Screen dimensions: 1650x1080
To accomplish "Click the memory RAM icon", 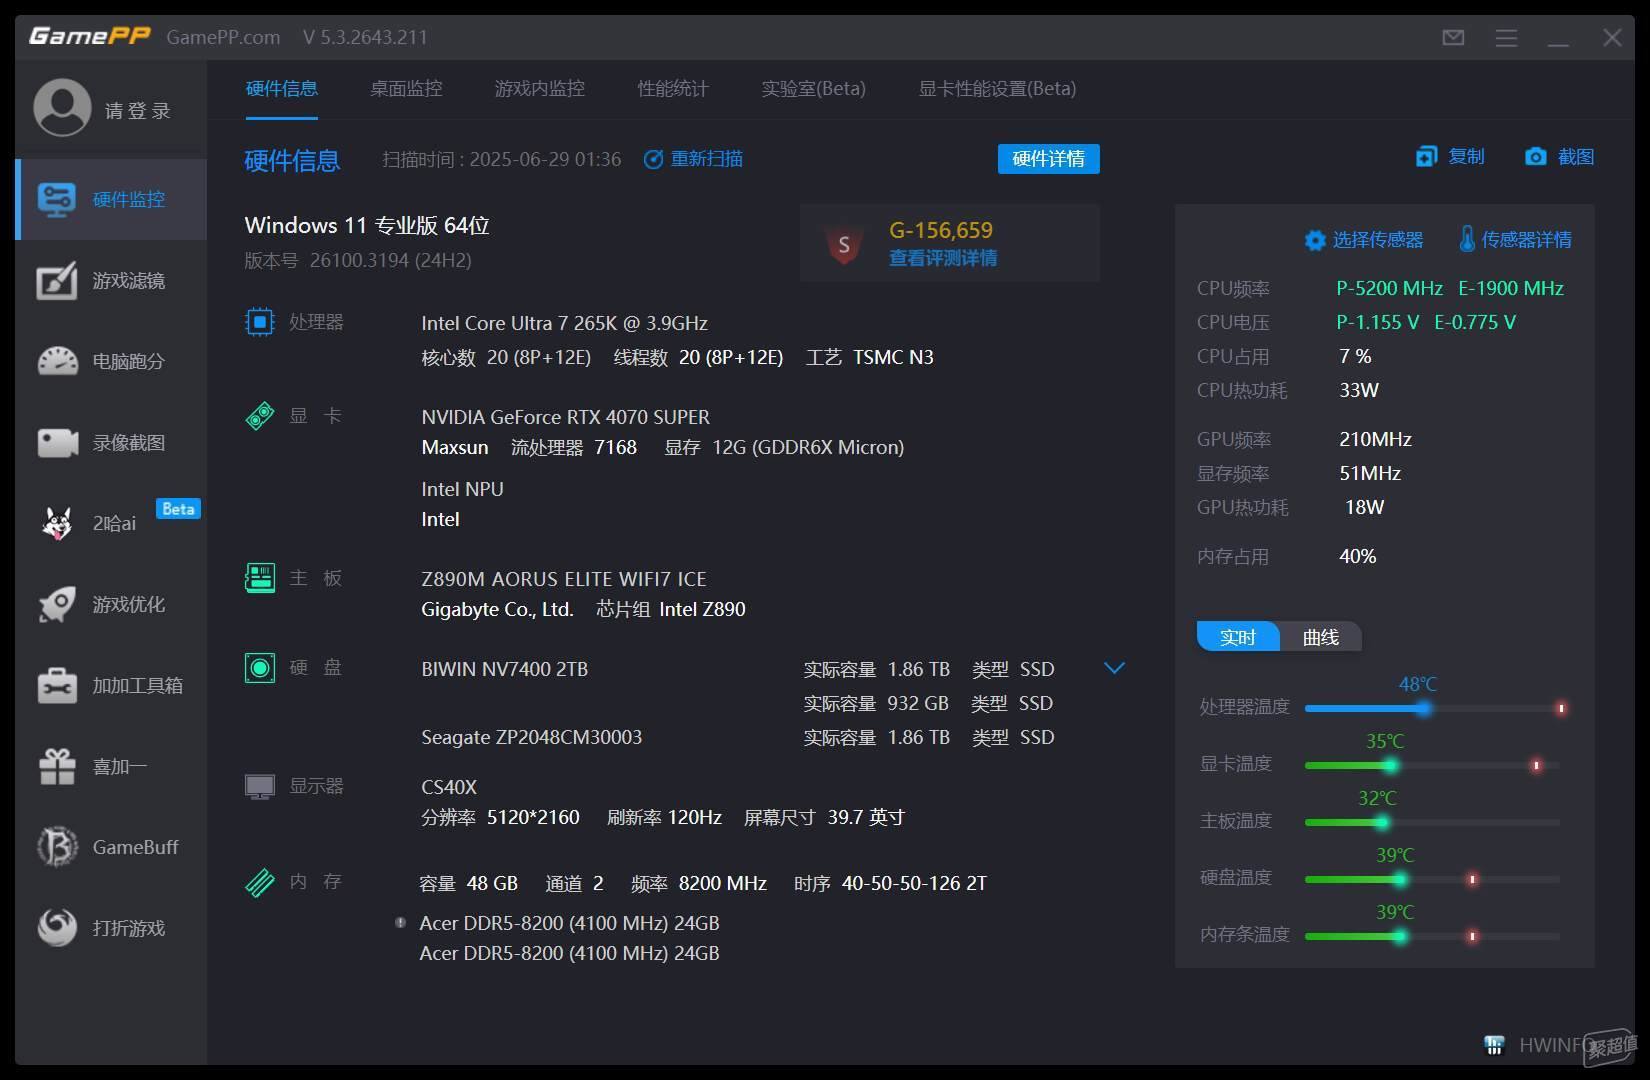I will click(260, 882).
